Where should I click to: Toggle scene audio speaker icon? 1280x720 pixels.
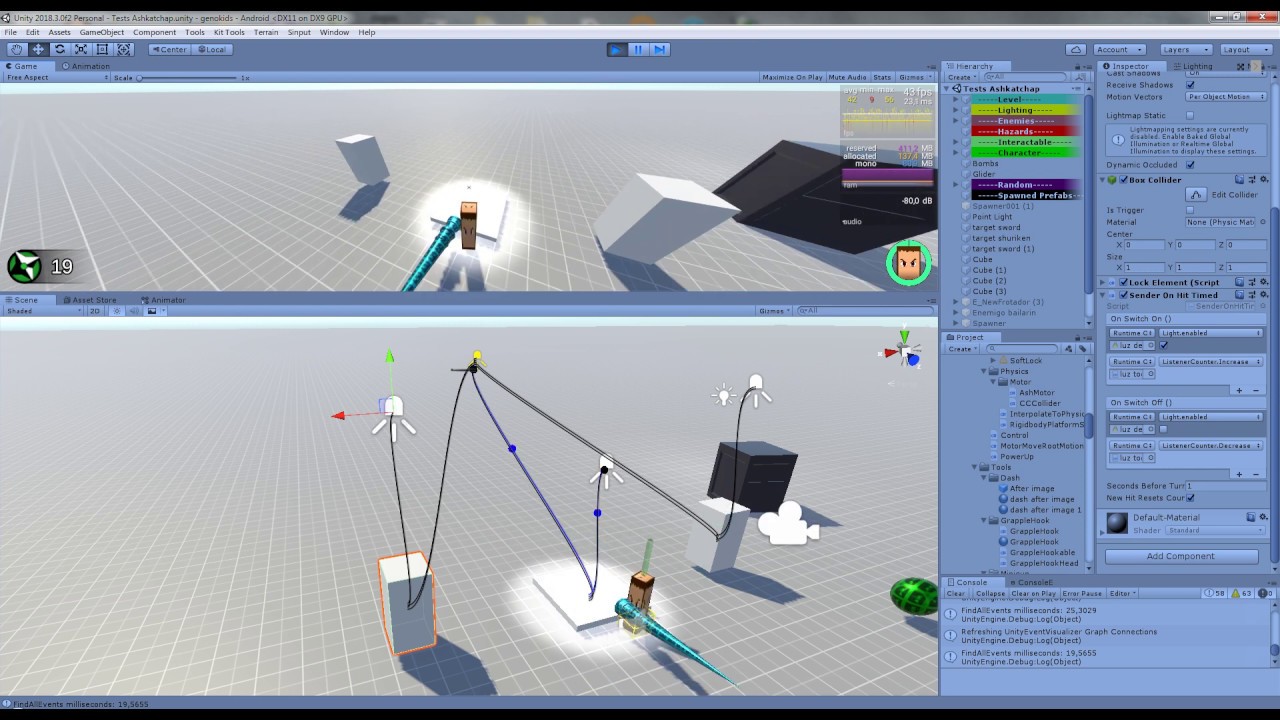click(133, 311)
